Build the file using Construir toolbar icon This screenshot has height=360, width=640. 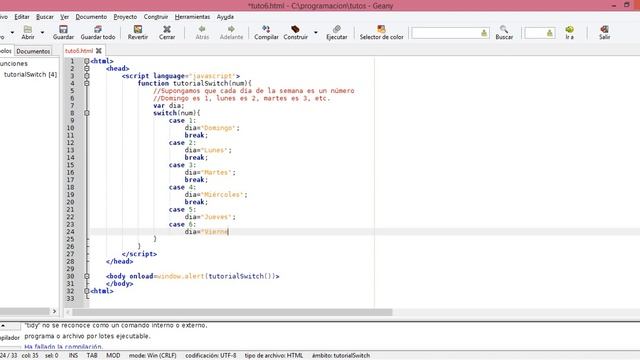[296, 32]
